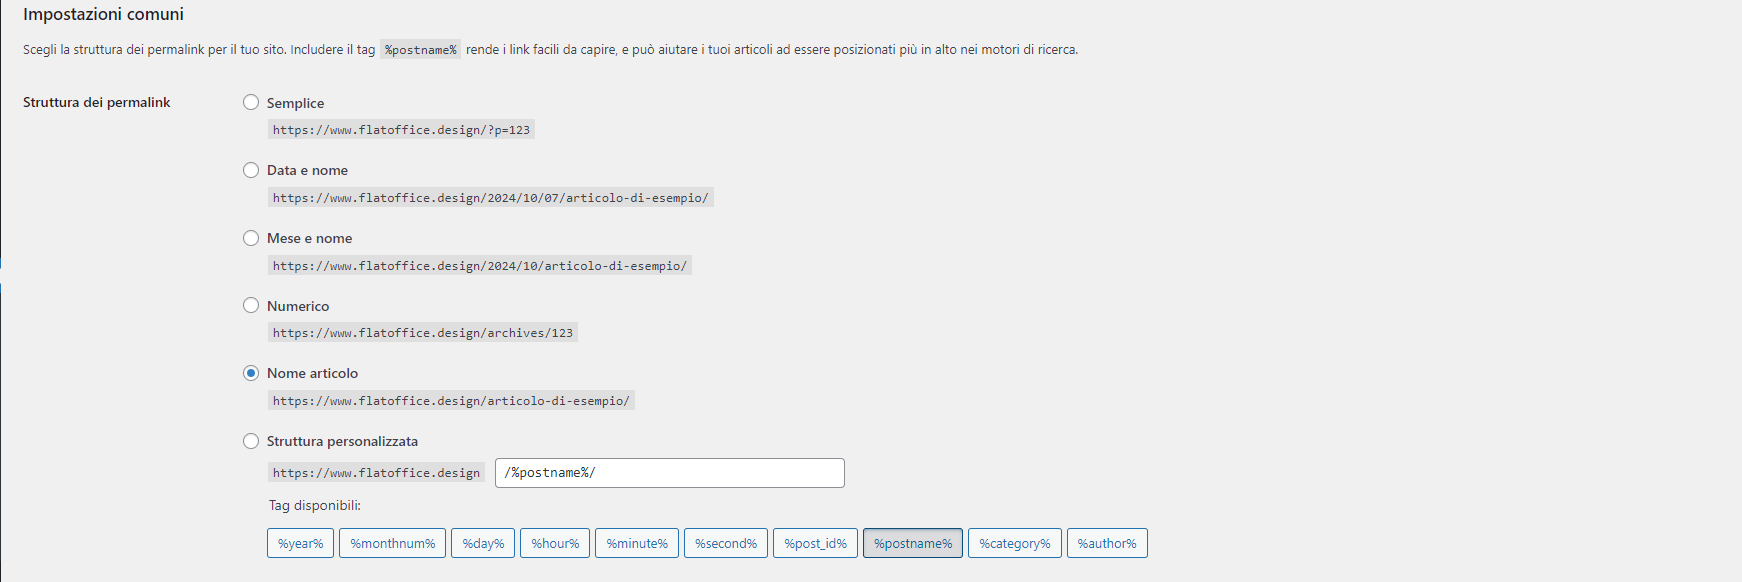Insert the %author% tag button
The height and width of the screenshot is (582, 1742).
click(x=1107, y=543)
